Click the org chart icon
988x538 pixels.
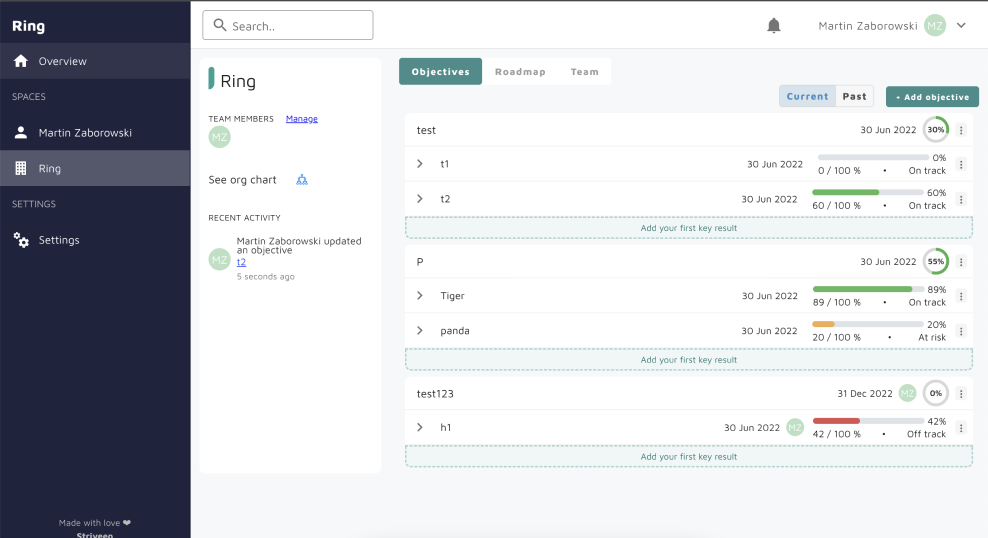302,180
